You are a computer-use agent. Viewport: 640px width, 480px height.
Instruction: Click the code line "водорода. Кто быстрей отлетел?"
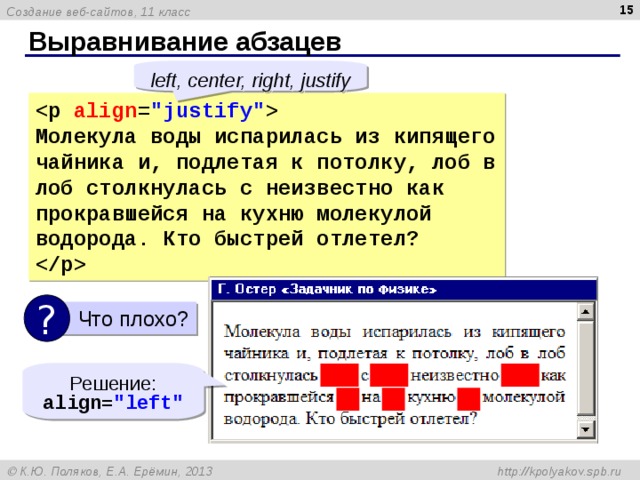[227, 239]
